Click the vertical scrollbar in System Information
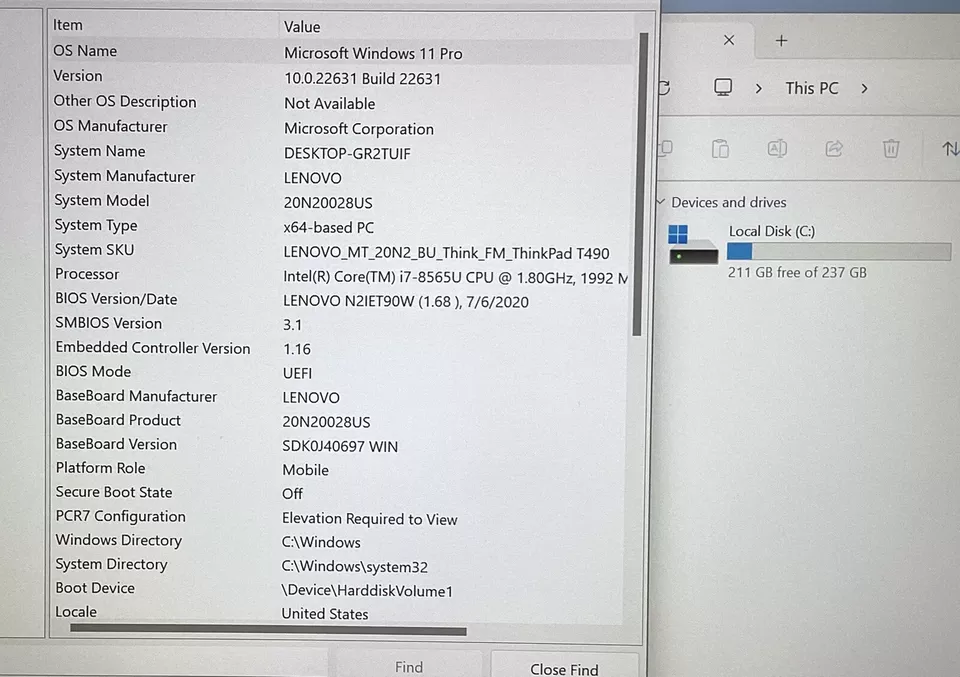960x677 pixels. 642,180
